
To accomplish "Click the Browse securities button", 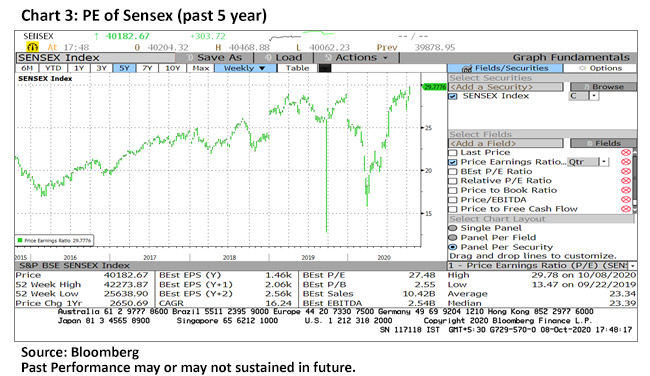I will (603, 87).
